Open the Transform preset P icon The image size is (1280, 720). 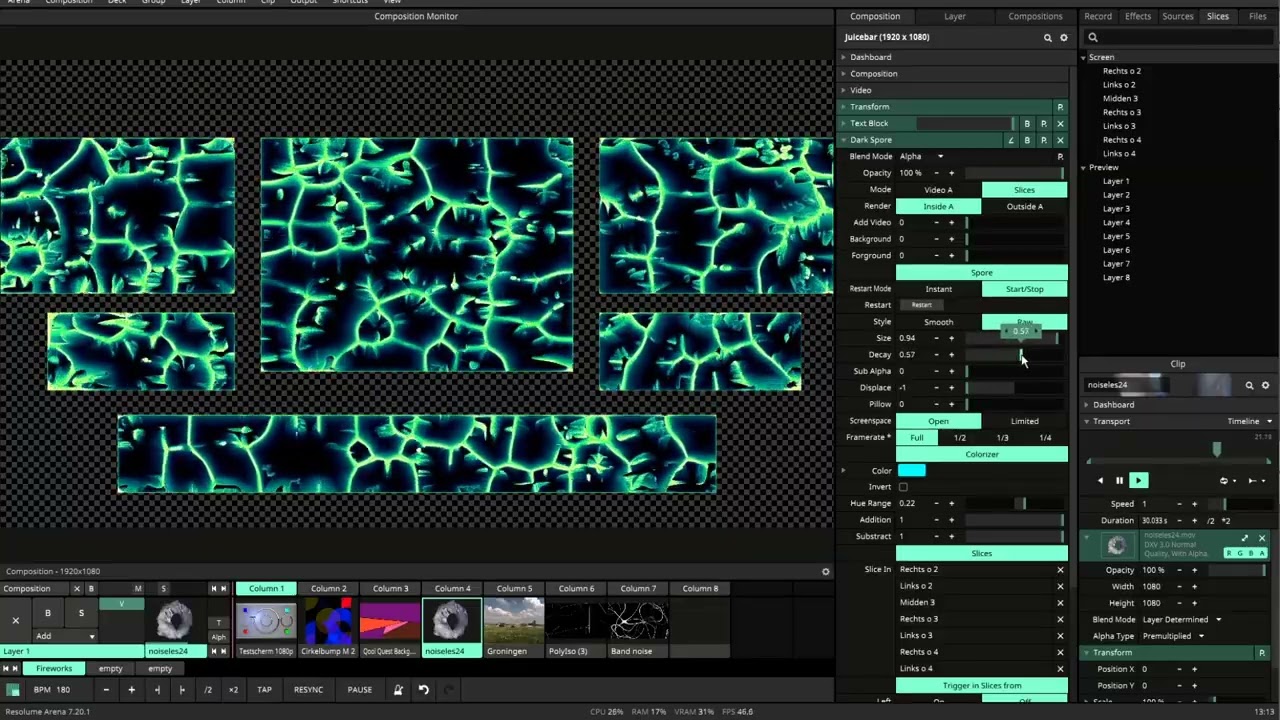tap(1060, 107)
